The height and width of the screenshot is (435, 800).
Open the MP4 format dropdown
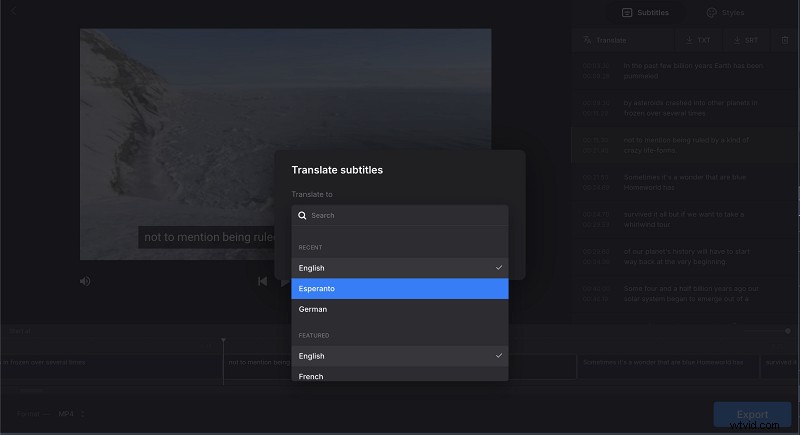tap(70, 413)
